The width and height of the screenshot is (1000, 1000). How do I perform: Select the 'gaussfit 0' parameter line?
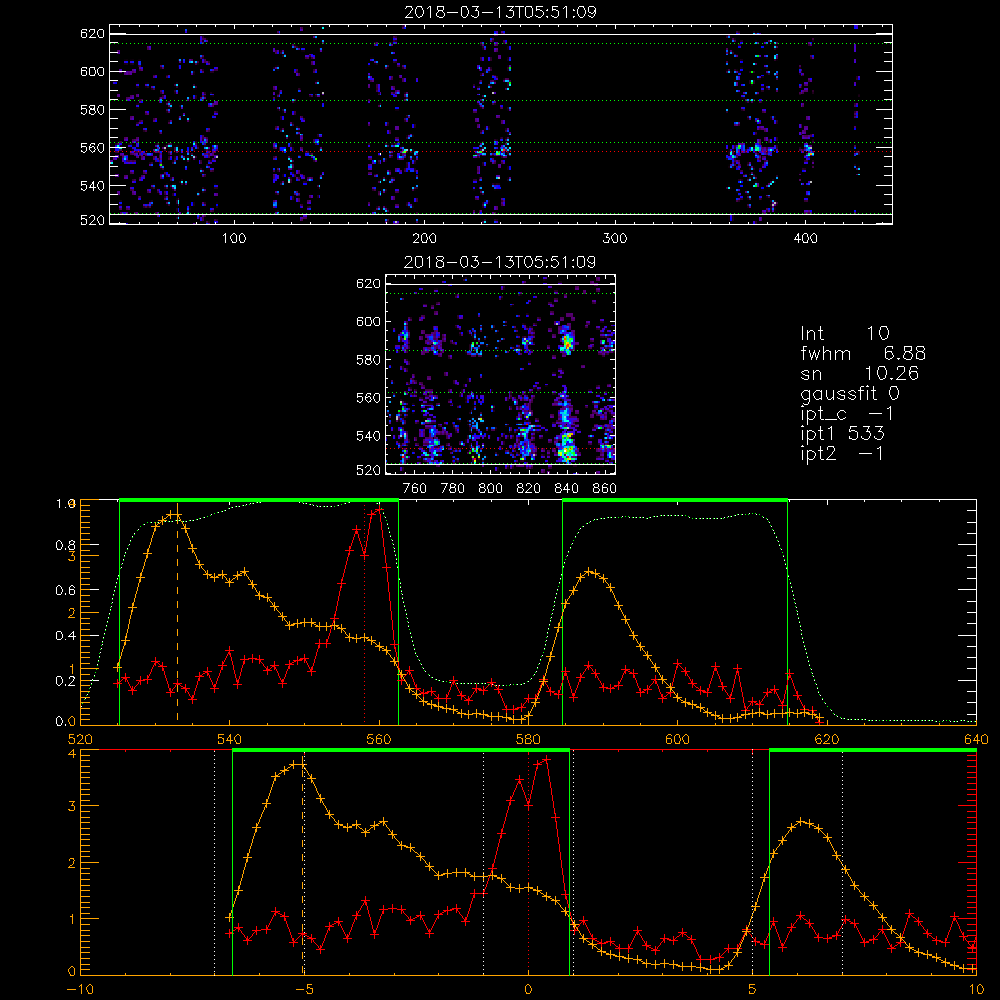tap(849, 393)
